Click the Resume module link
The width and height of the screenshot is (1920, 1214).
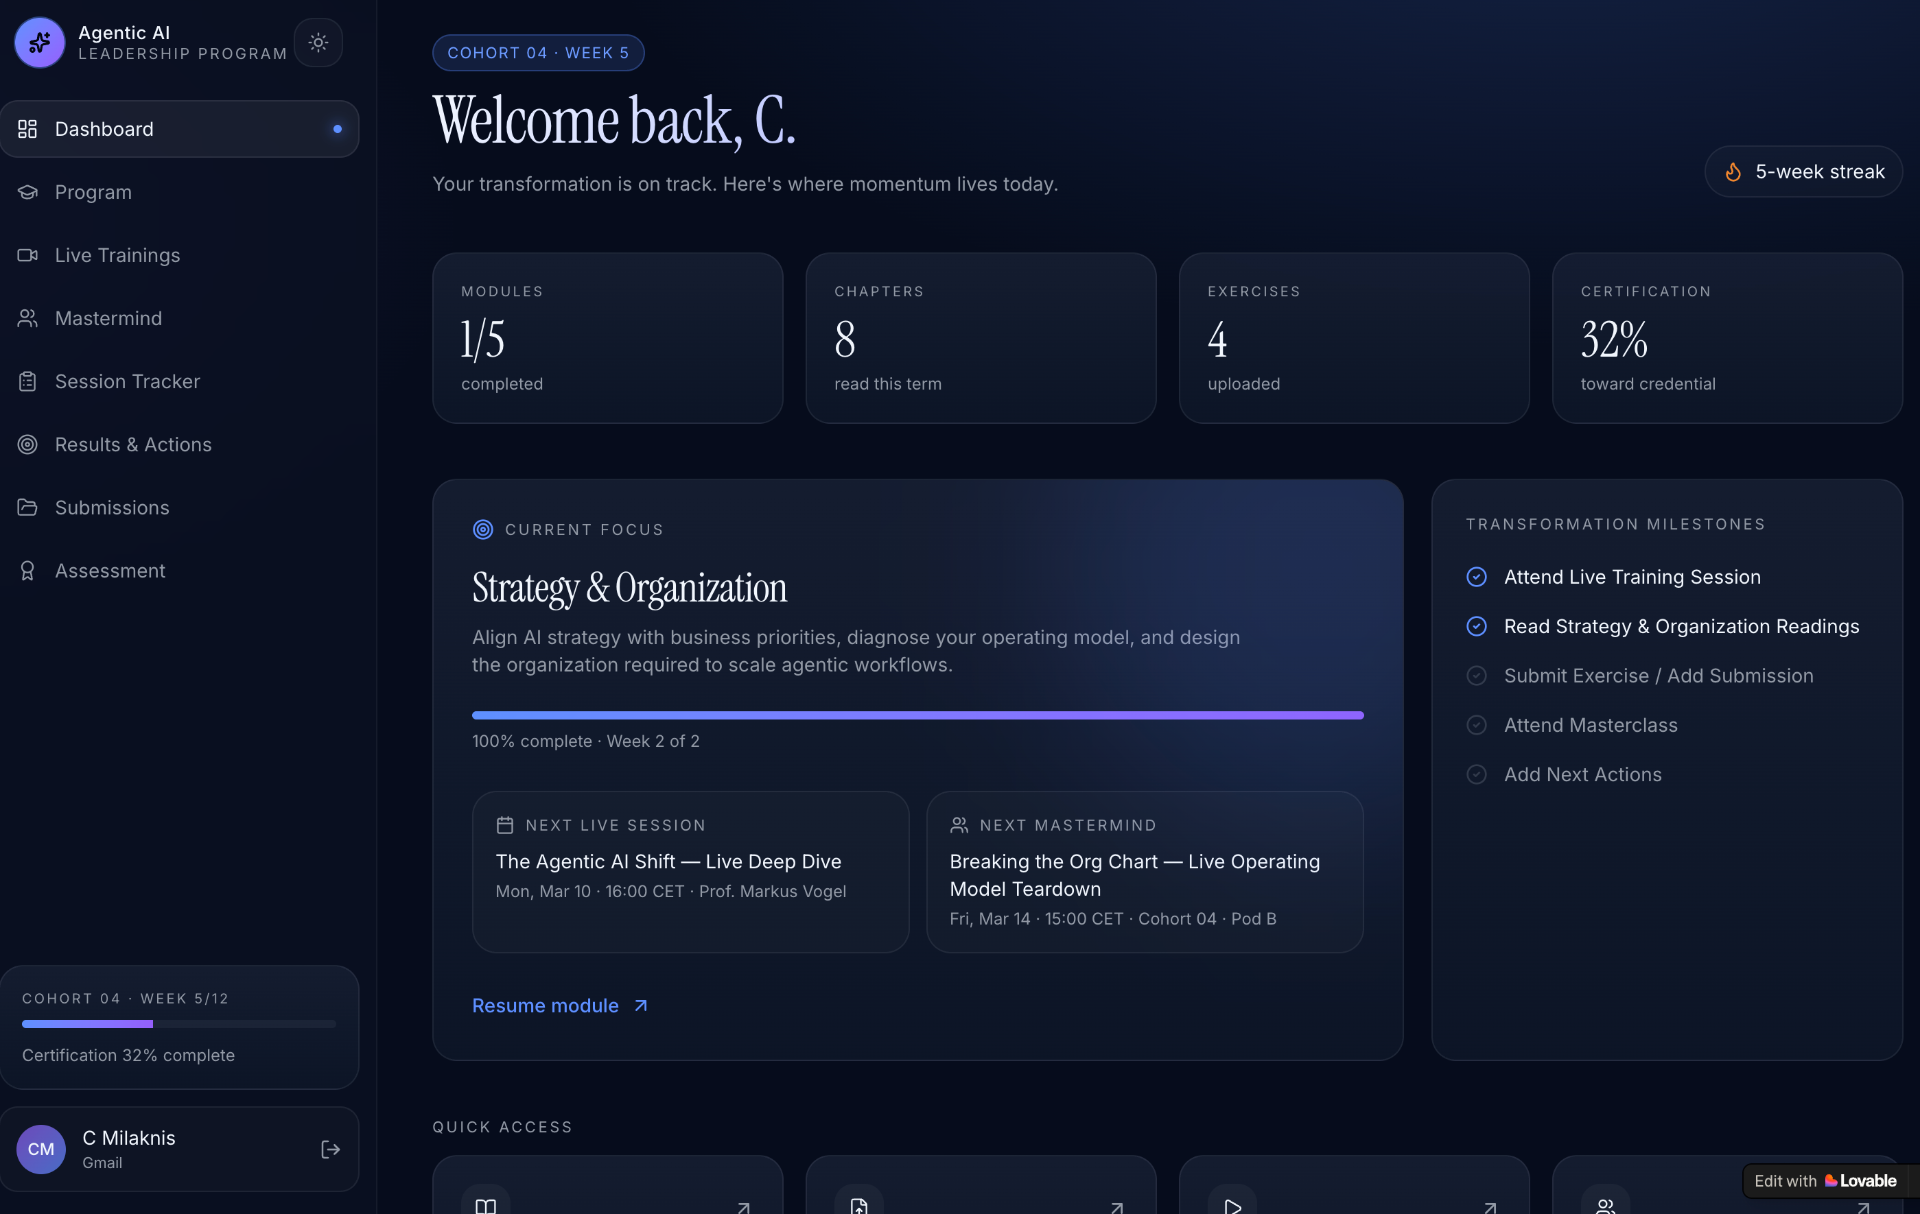click(x=560, y=1006)
